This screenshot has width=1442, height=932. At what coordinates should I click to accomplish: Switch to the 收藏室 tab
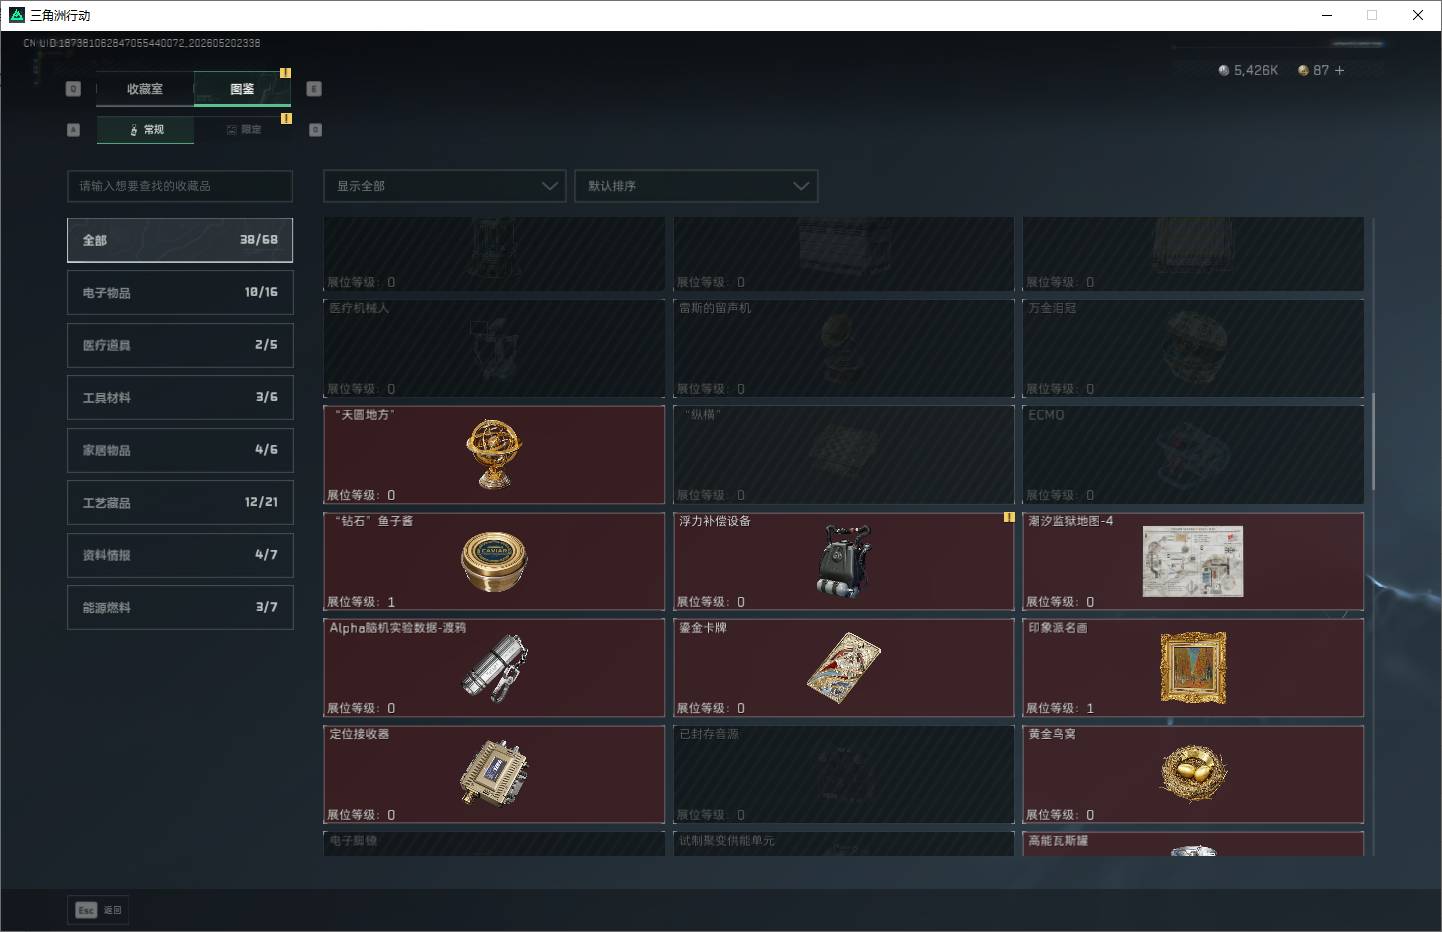pos(145,89)
